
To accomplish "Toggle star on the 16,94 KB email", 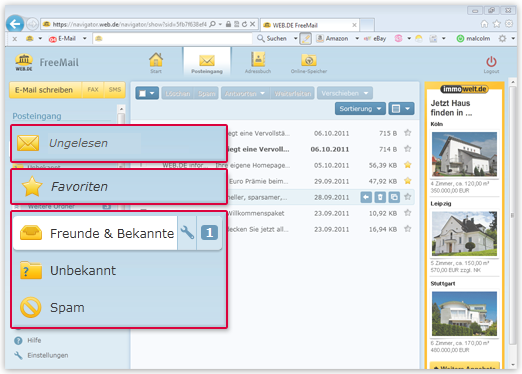I will pyautogui.click(x=408, y=229).
